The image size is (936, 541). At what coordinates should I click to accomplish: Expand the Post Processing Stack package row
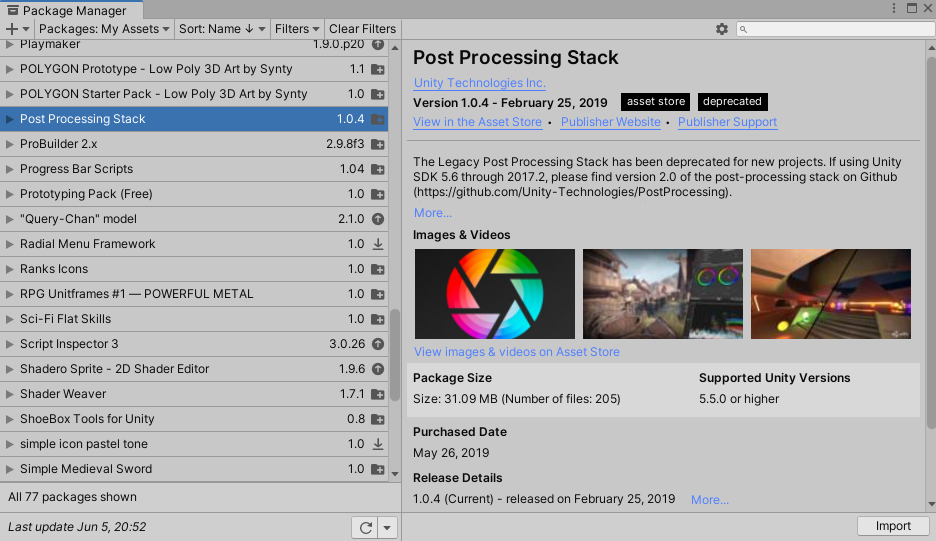click(10, 119)
